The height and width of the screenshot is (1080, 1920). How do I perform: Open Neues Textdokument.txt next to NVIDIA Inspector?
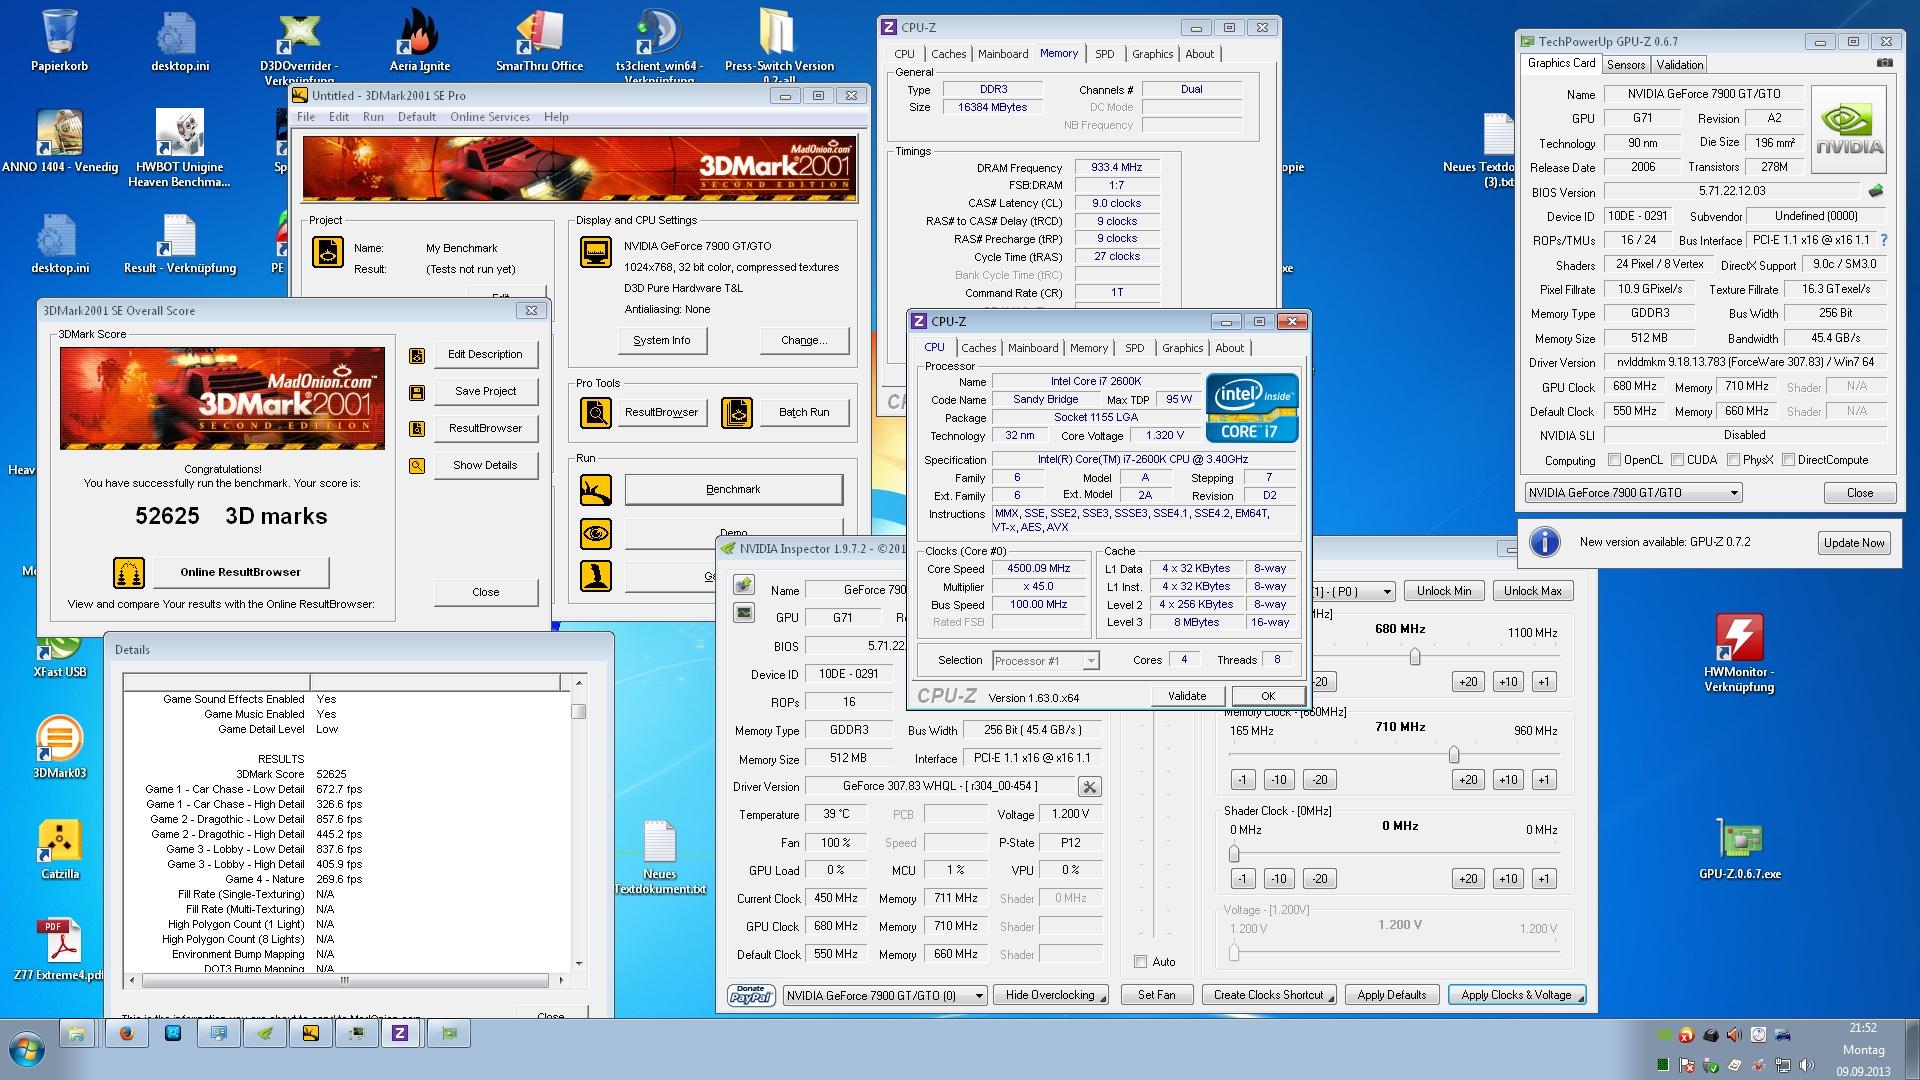point(659,856)
